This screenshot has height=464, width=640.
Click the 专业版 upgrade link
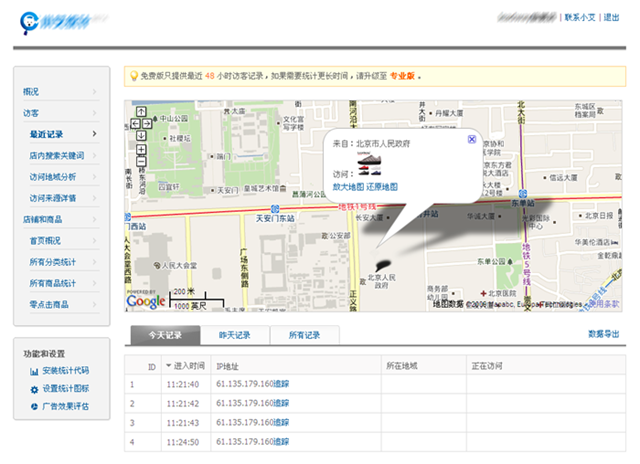[403, 76]
